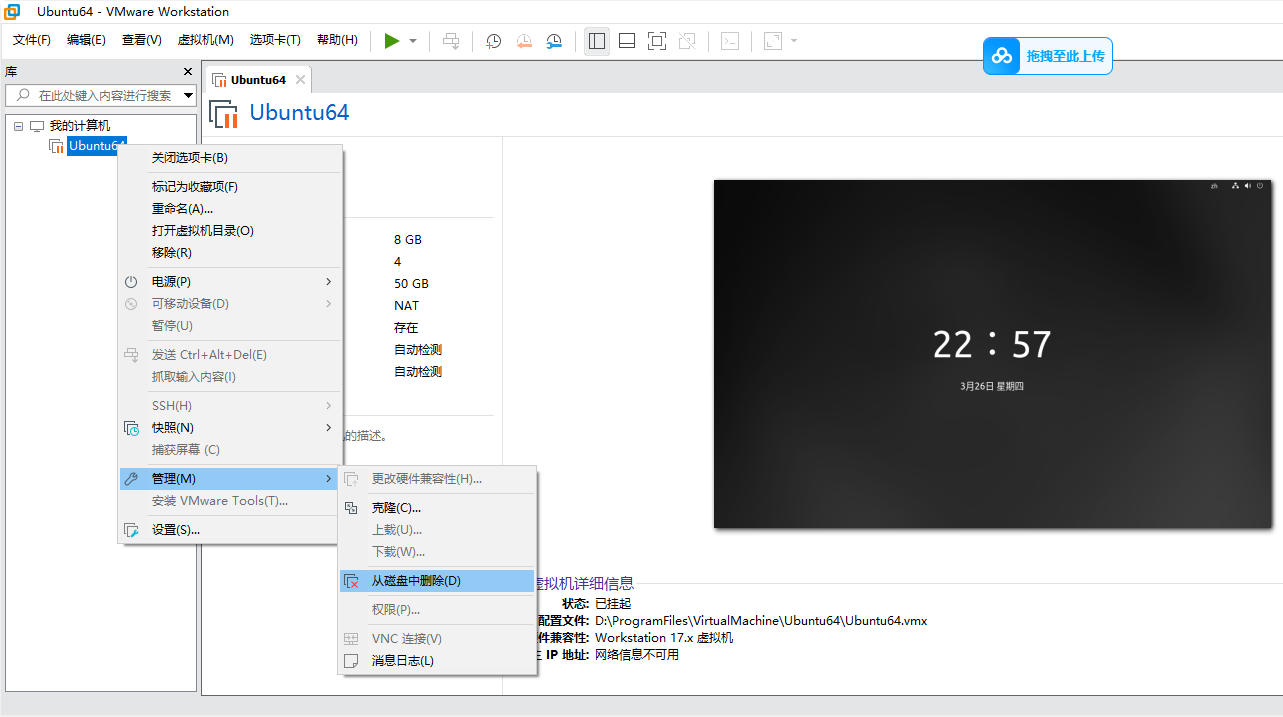Open the library search dropdown arrow

tap(189, 96)
